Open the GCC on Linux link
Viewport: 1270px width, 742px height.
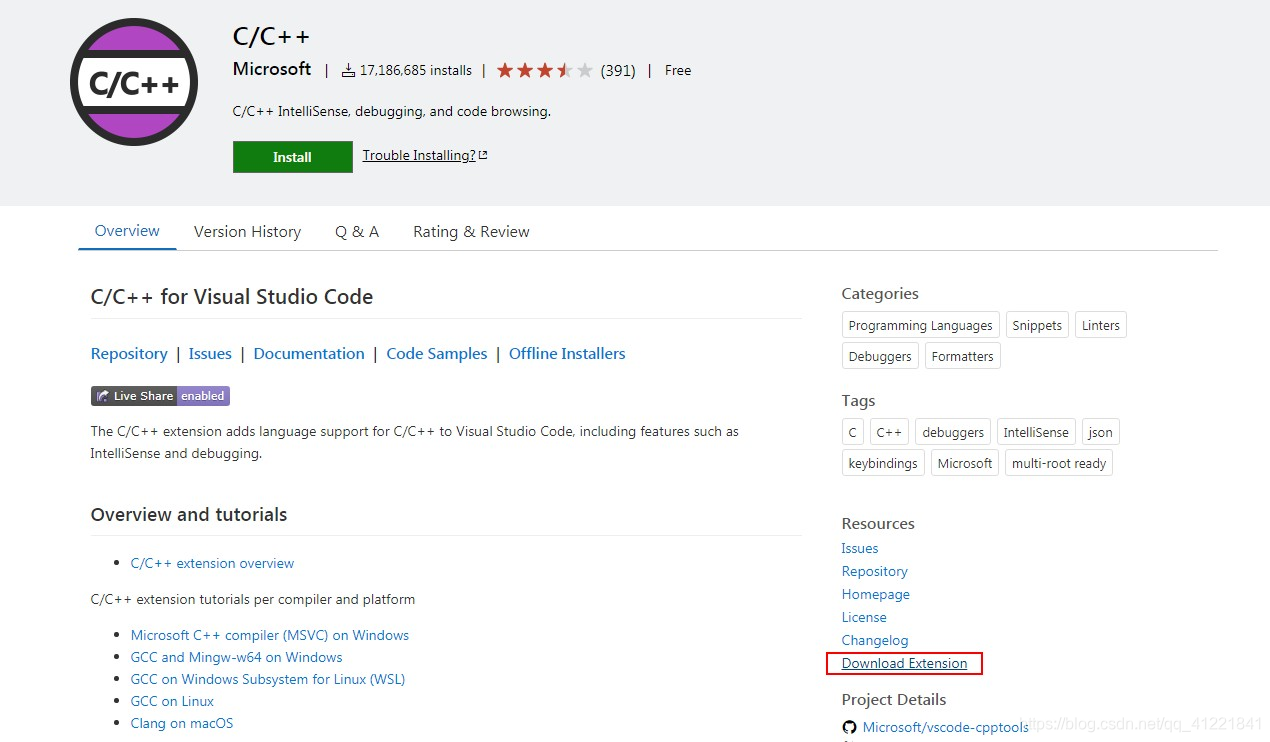[x=172, y=701]
